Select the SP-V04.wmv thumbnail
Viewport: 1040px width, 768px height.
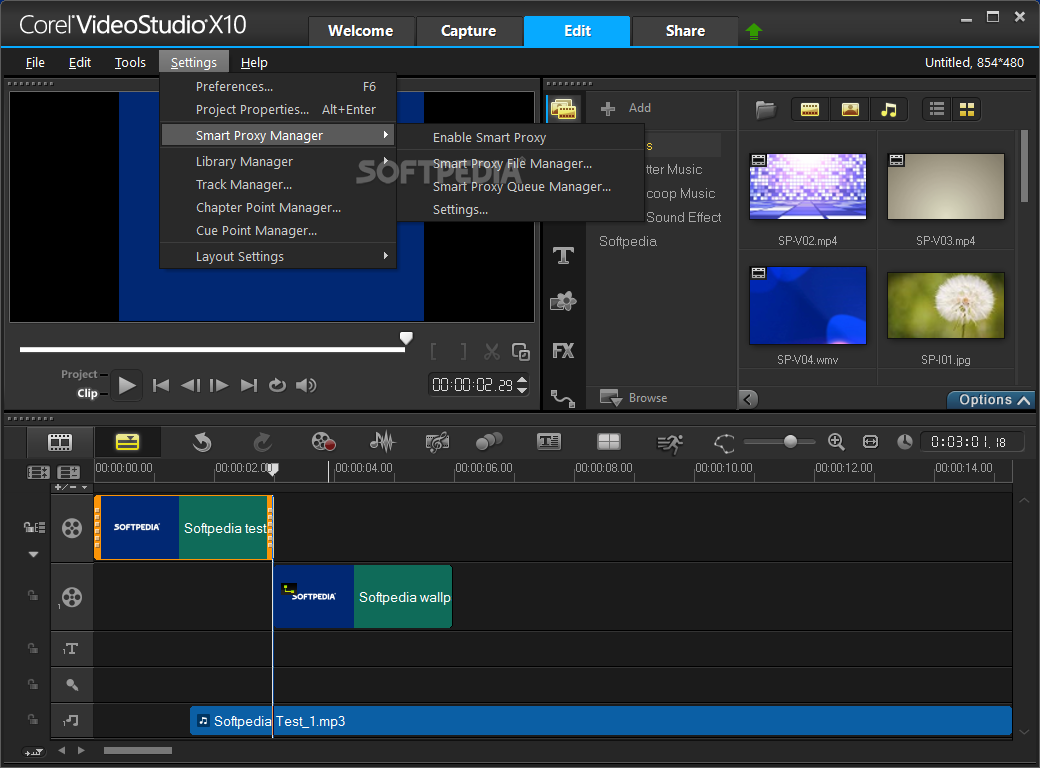(x=807, y=306)
